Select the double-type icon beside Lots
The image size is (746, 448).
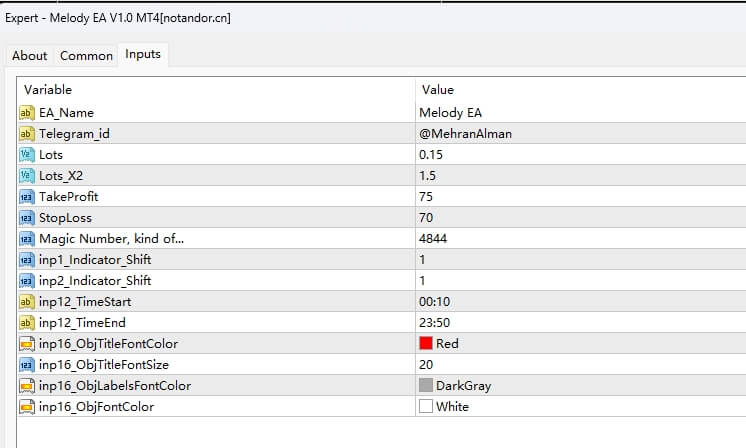27,155
